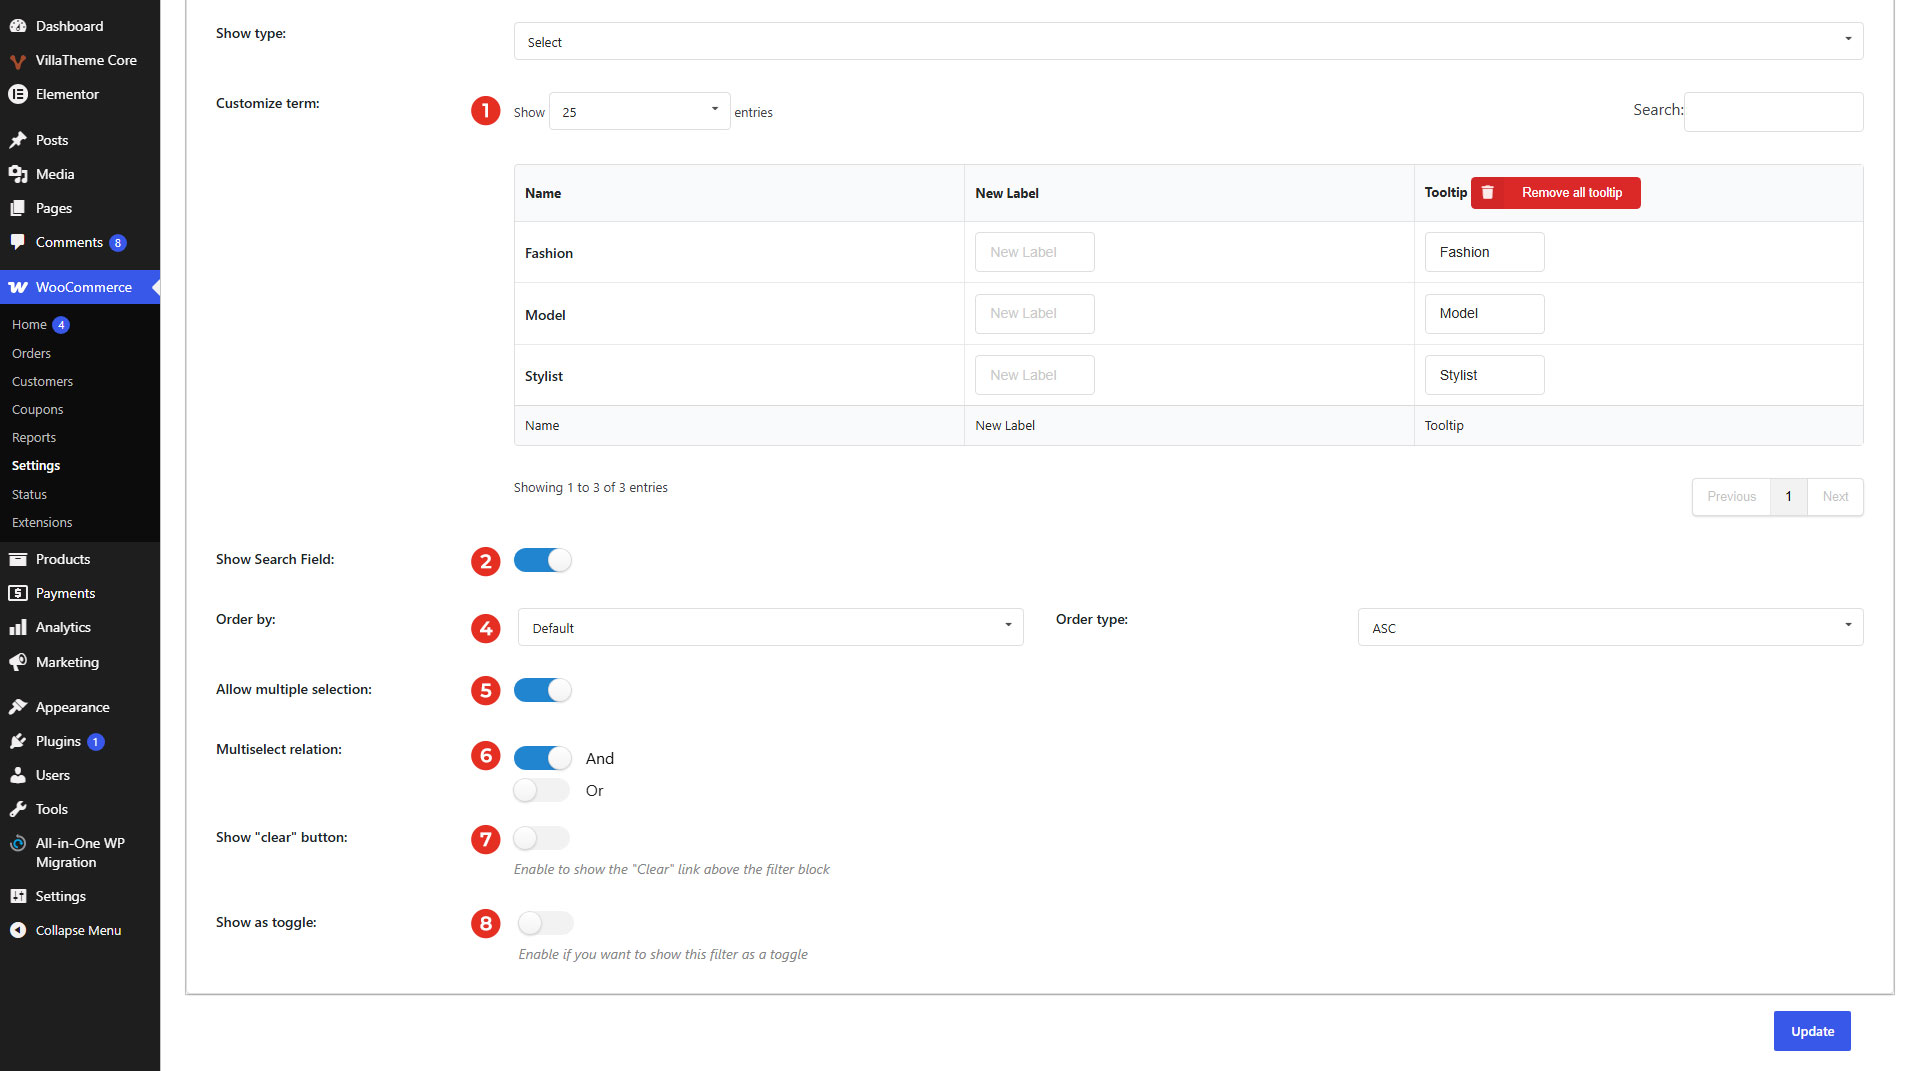Click the Collapse Menu arrow icon
Screen dimensions: 1905x1071
pos(18,930)
